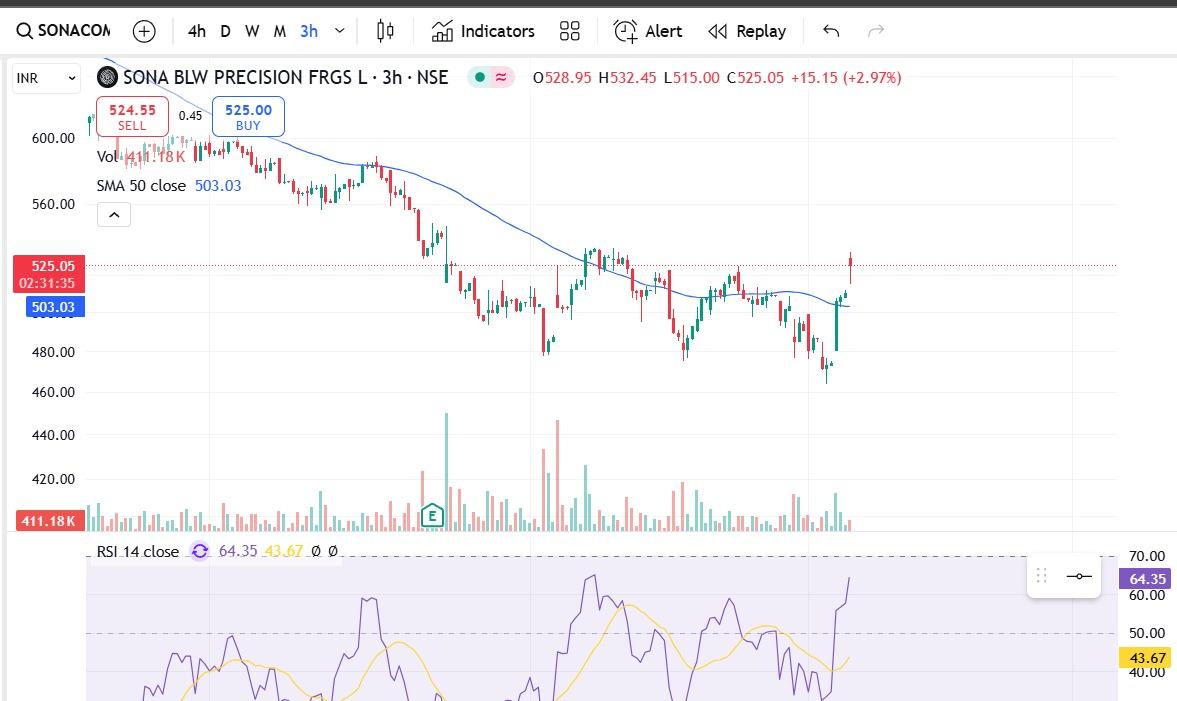Click the 503.03 SMA price label
Viewport: 1177px width, 701px height.
click(x=55, y=307)
